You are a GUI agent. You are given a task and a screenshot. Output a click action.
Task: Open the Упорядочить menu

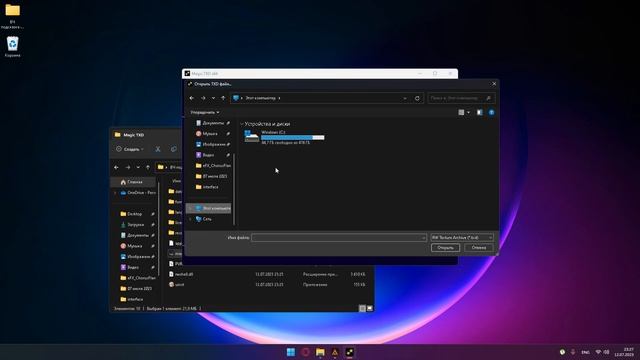pyautogui.click(x=205, y=112)
